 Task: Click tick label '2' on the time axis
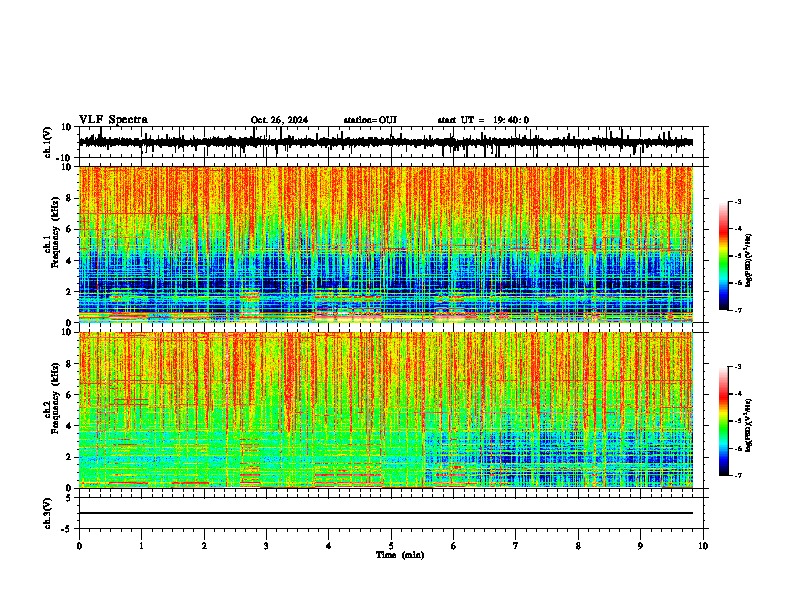pyautogui.click(x=204, y=546)
